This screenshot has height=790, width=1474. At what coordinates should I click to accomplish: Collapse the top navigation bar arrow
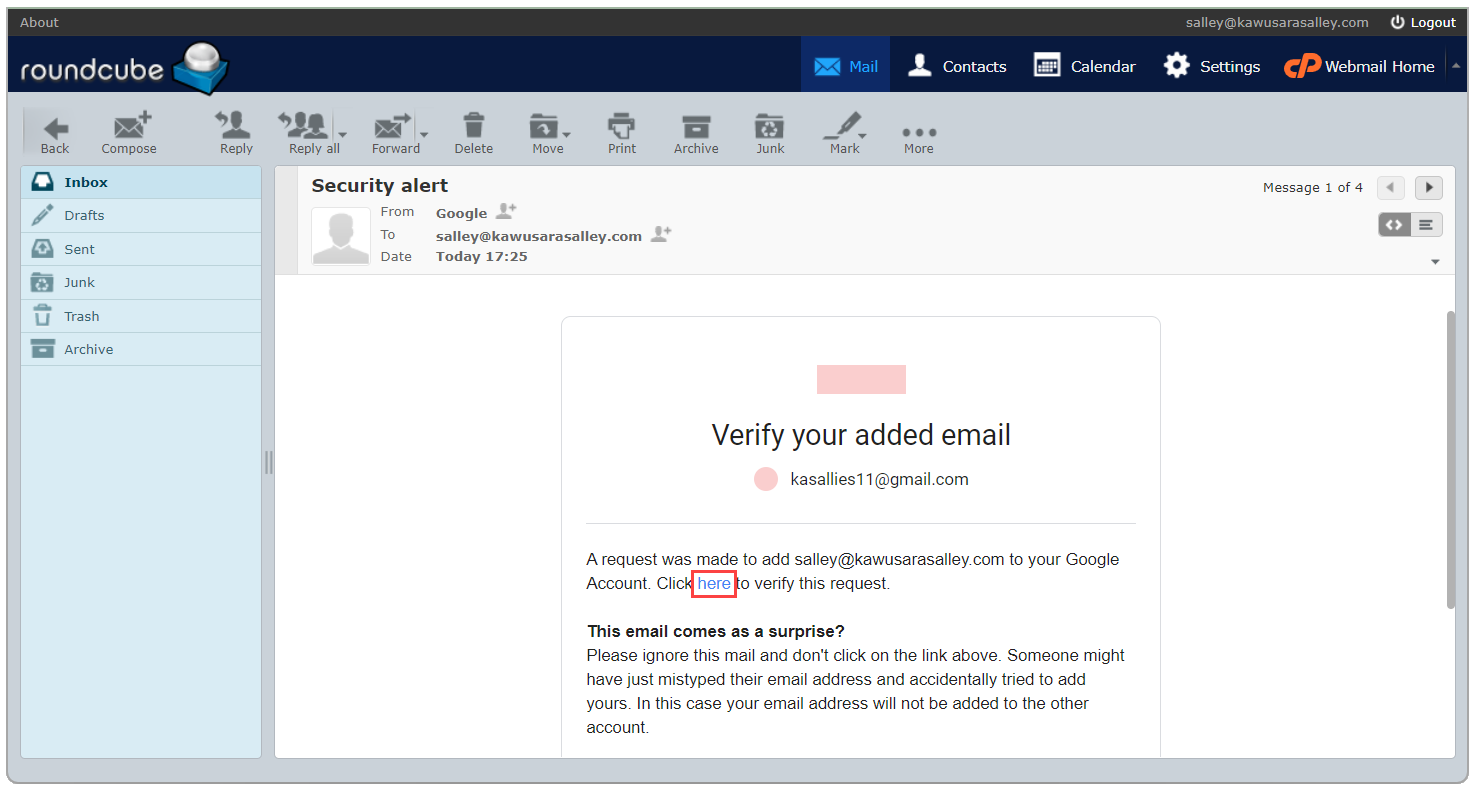pos(1456,65)
